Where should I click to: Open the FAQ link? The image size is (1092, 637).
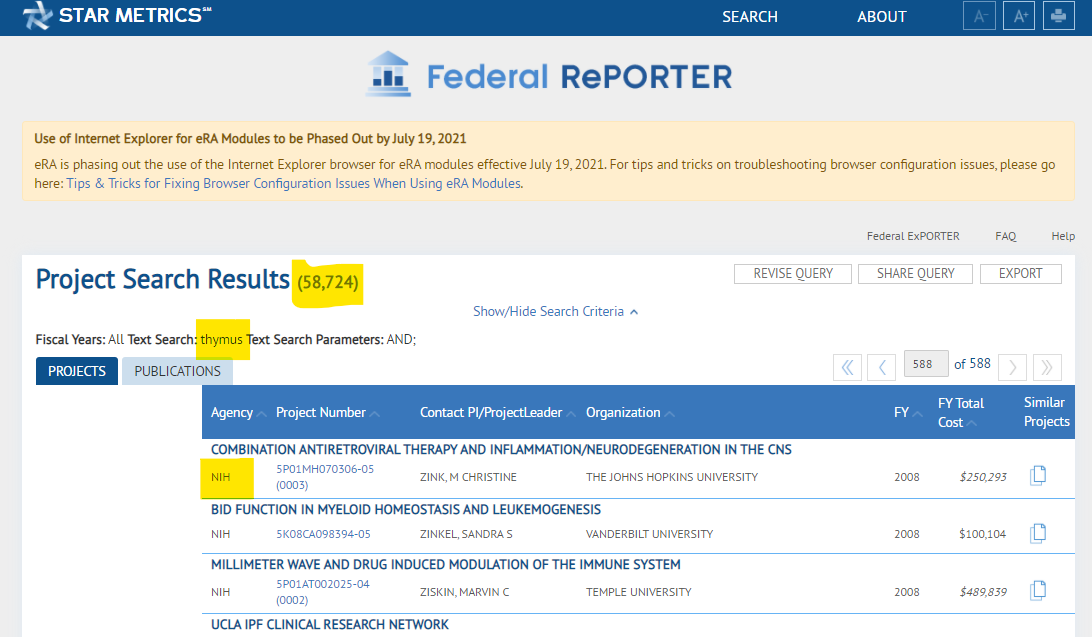click(x=1006, y=236)
